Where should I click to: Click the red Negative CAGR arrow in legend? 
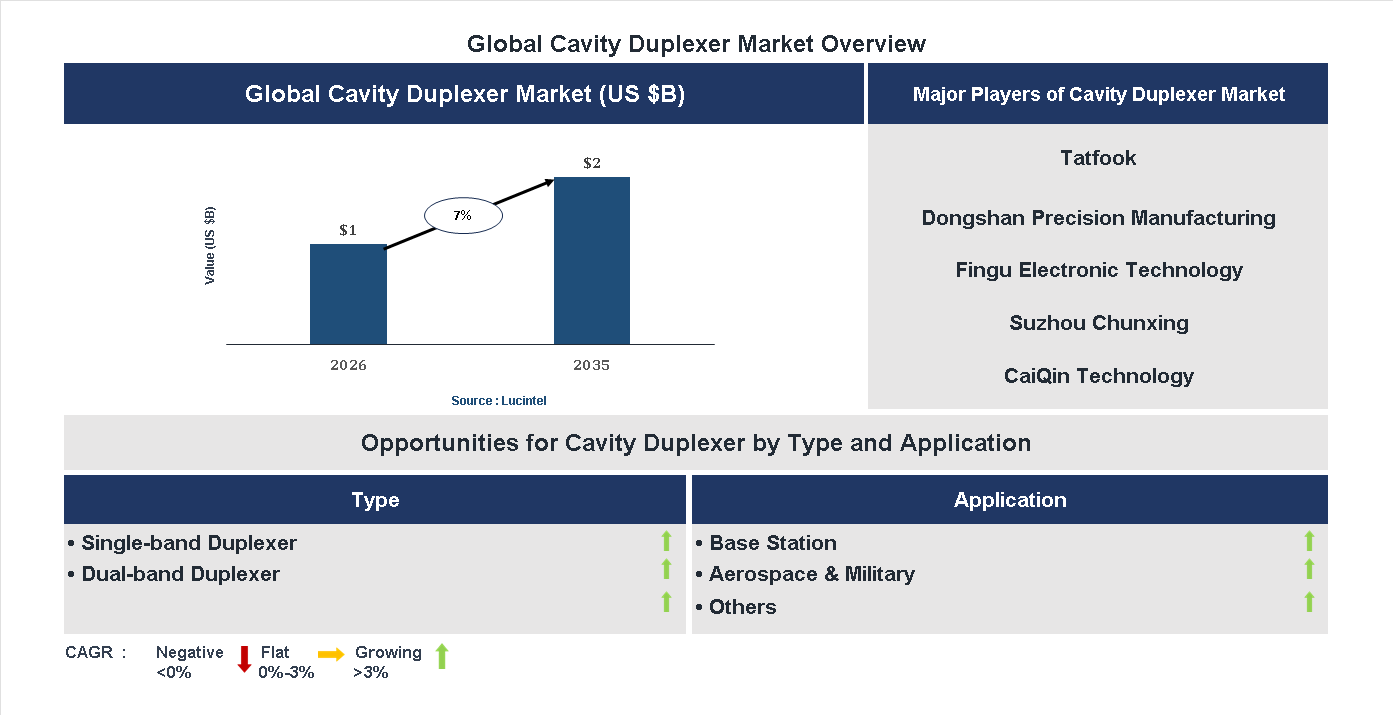click(x=244, y=660)
